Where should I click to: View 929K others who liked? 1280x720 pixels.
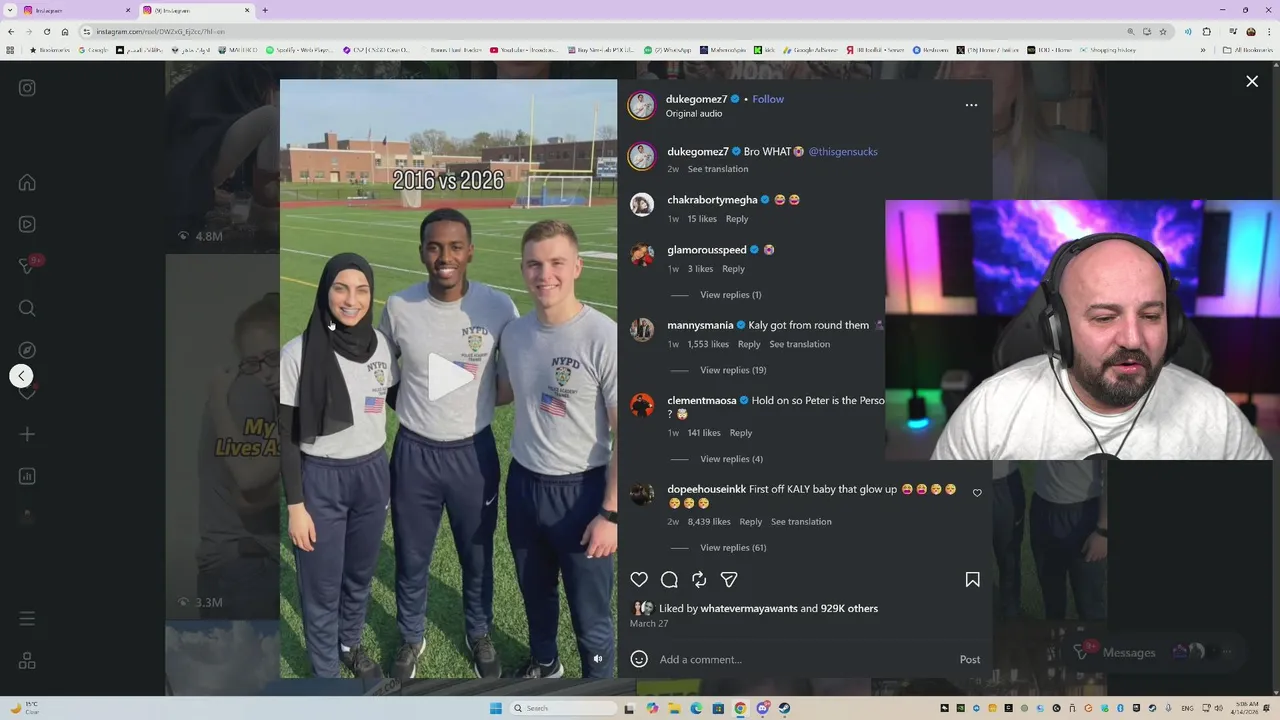point(849,608)
